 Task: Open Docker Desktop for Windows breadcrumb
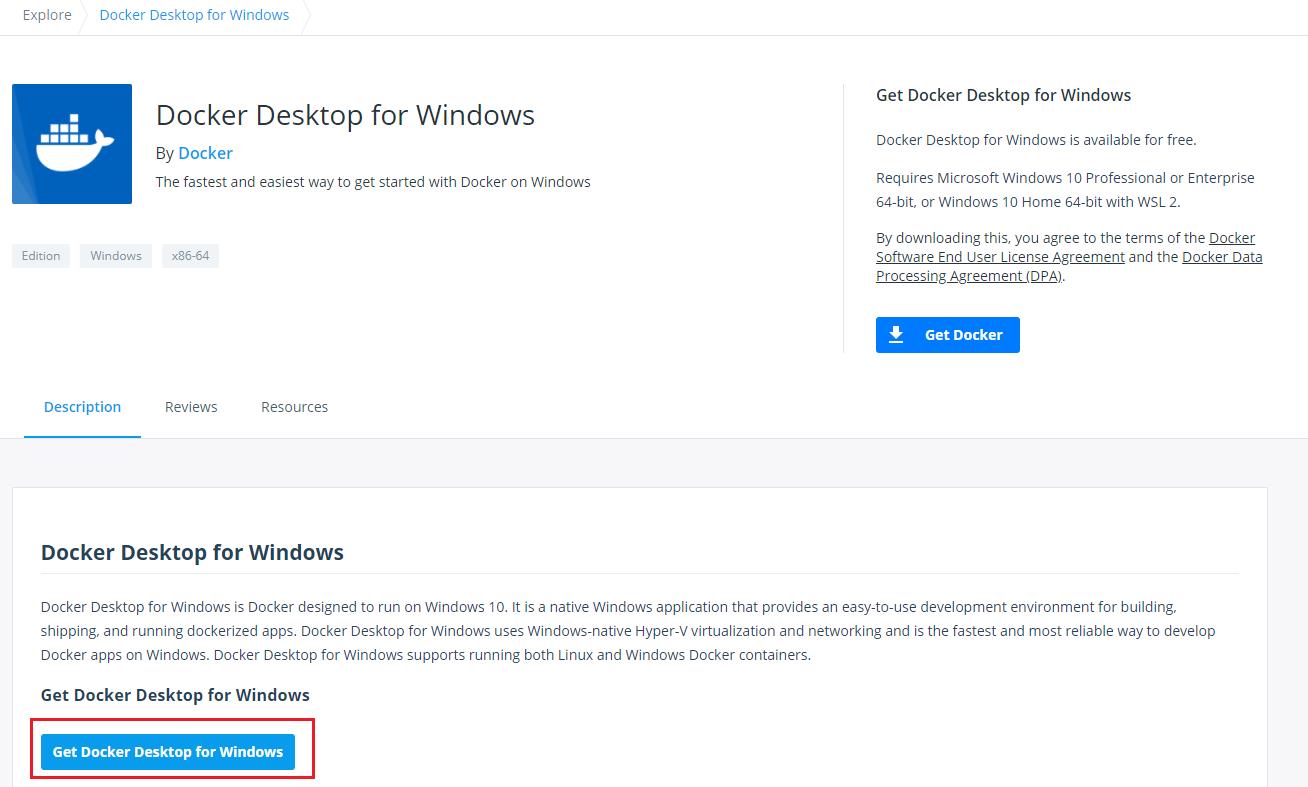click(x=194, y=15)
